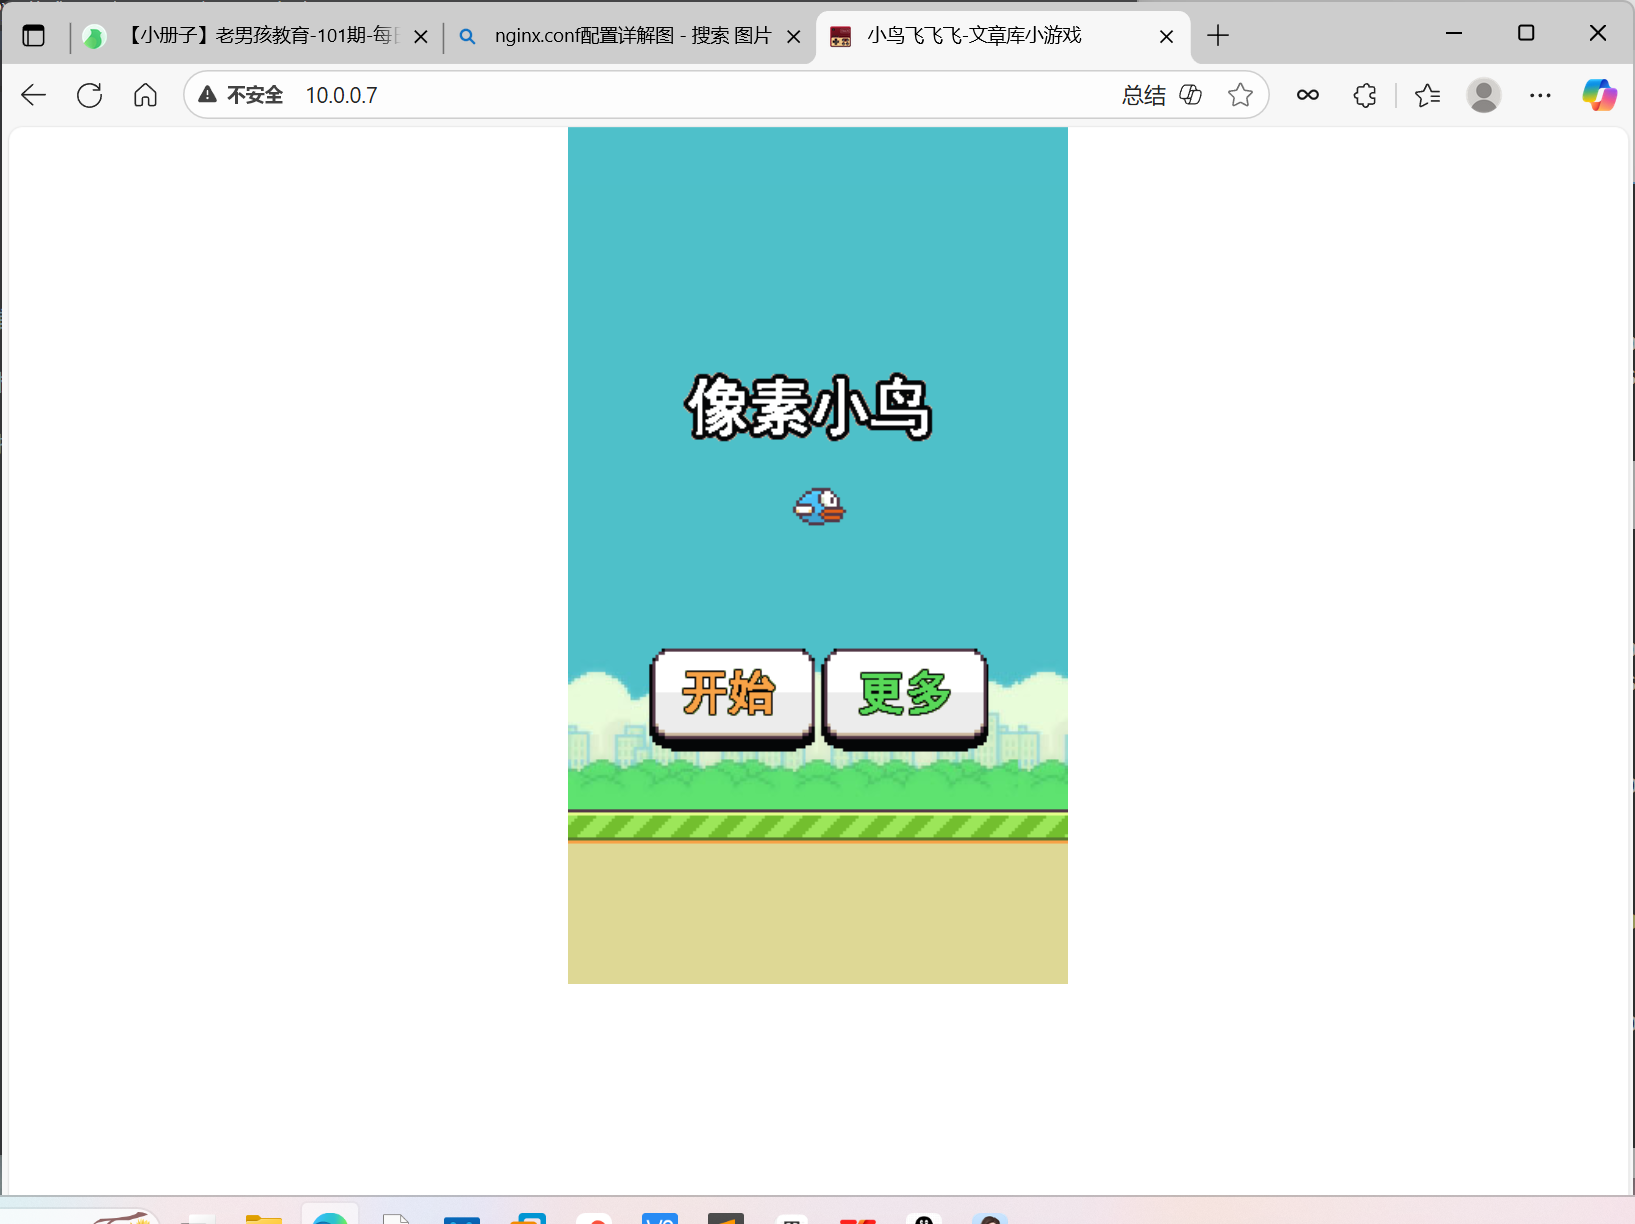The width and height of the screenshot is (1635, 1224).
Task: Open the 更多 options in the game
Action: pyautogui.click(x=903, y=694)
